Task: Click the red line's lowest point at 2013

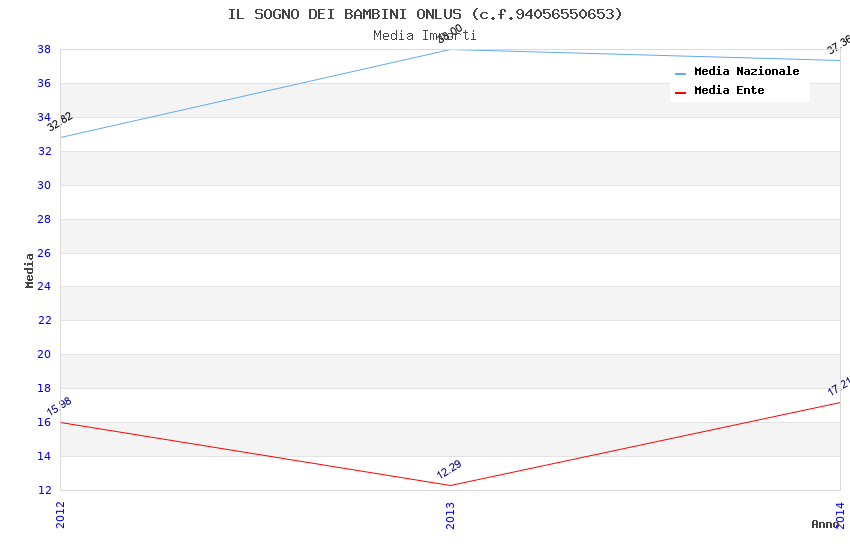Action: [x=450, y=486]
